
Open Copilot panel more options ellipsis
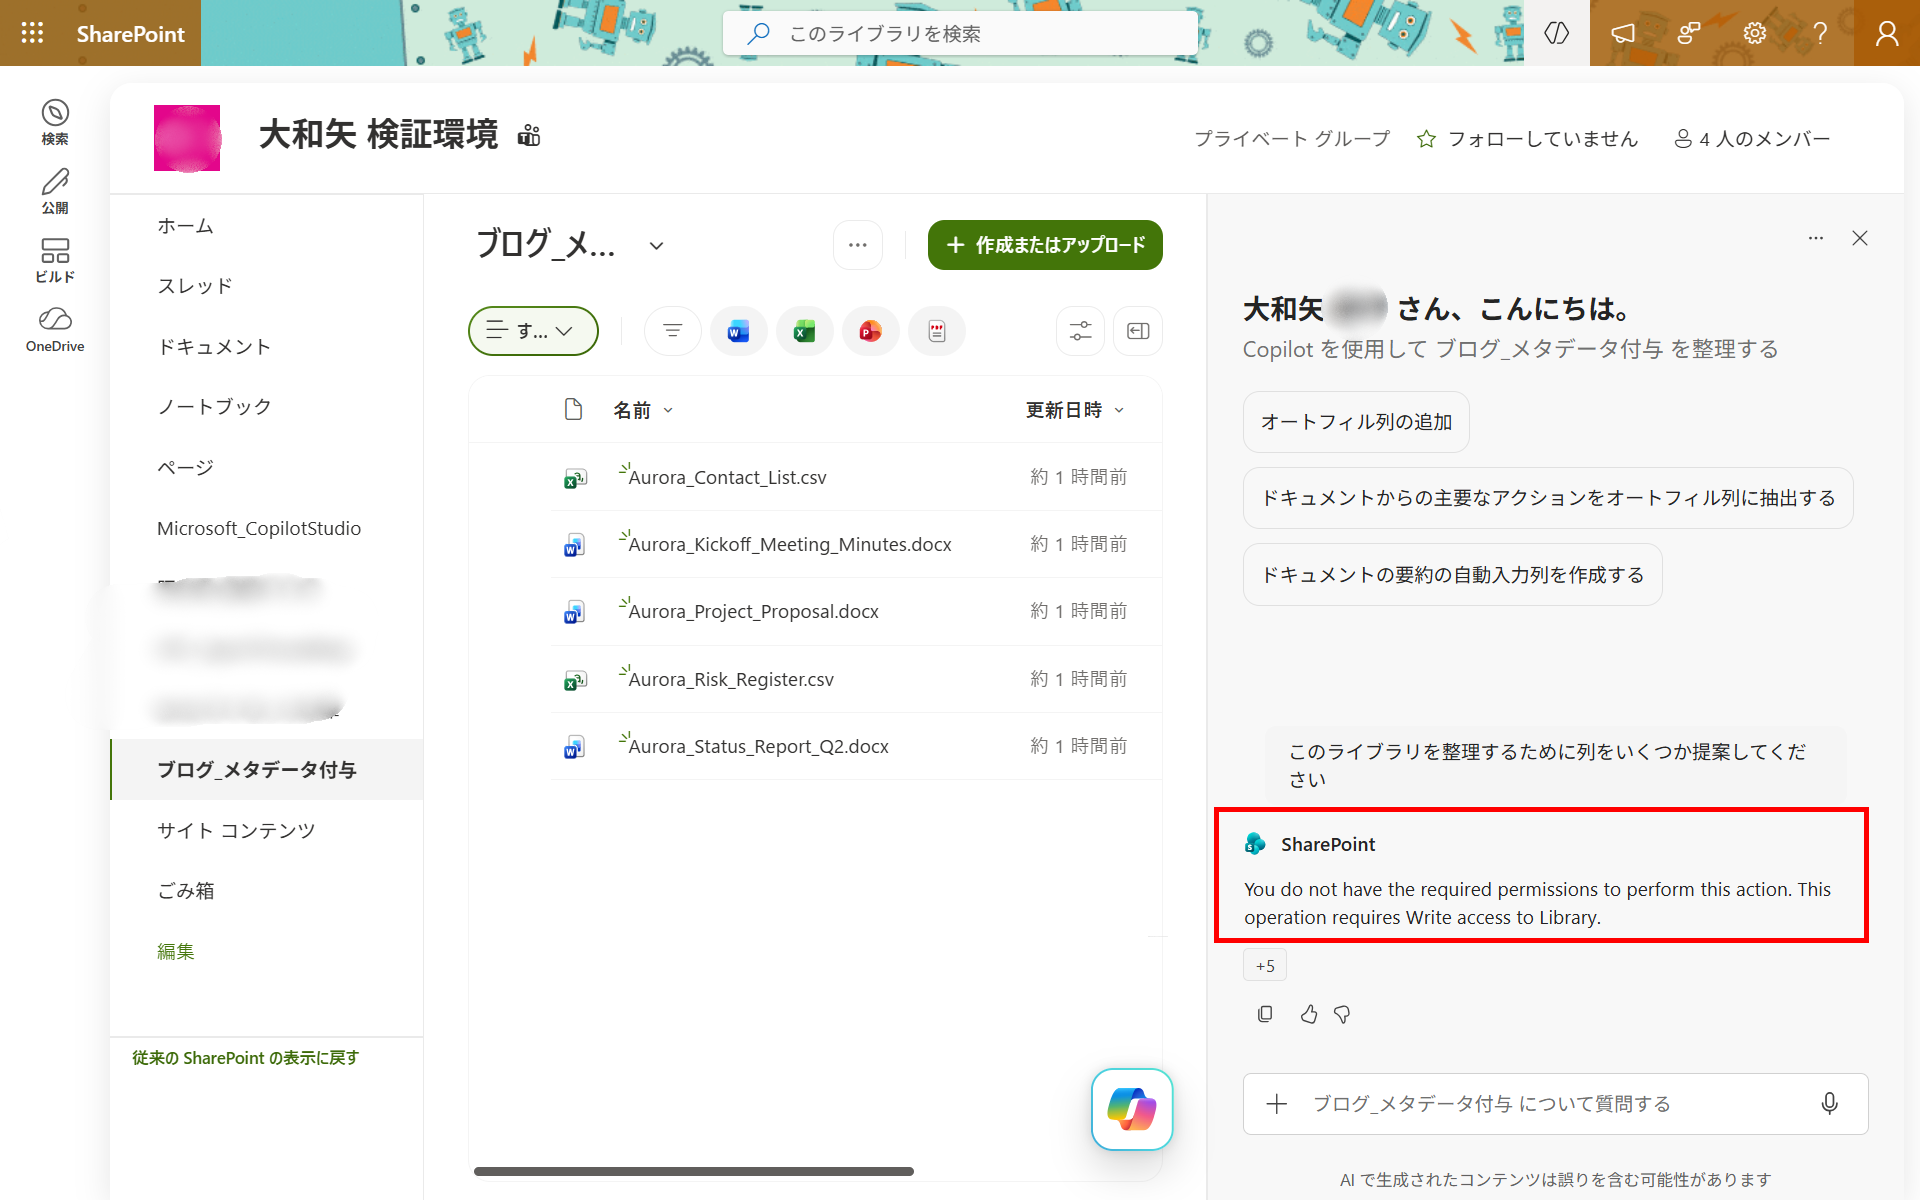point(1816,238)
